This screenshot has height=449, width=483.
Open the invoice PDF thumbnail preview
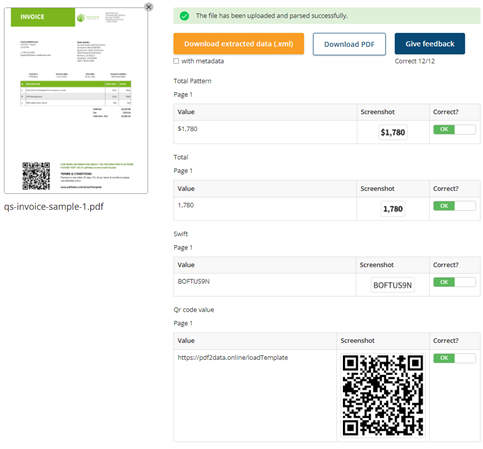point(76,100)
